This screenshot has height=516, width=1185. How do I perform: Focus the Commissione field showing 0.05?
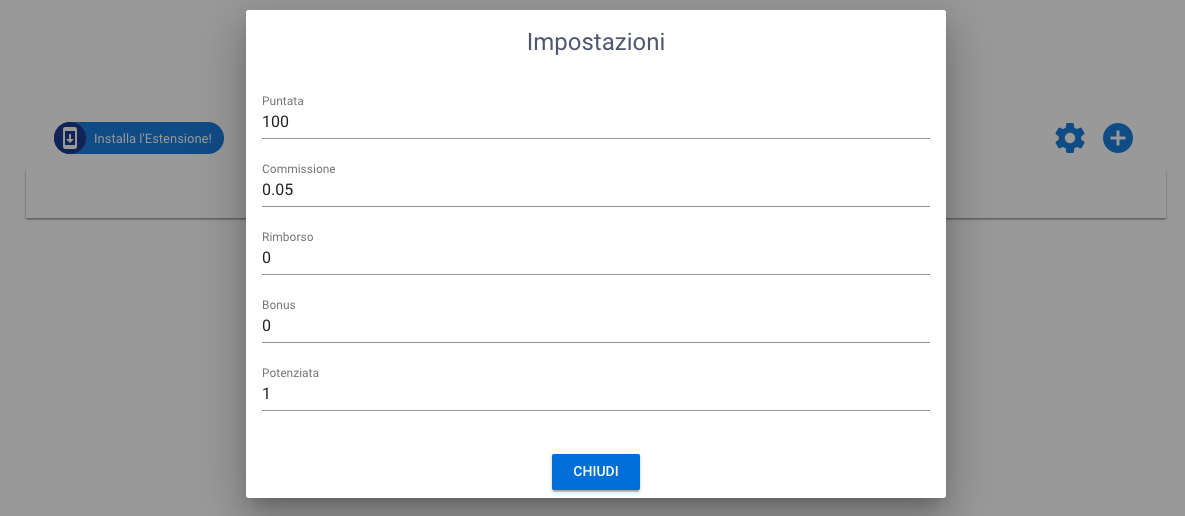pyautogui.click(x=596, y=190)
